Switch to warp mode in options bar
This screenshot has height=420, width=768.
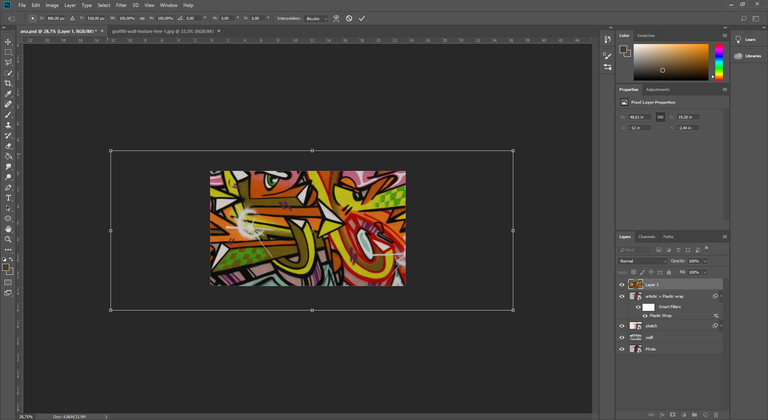click(336, 18)
